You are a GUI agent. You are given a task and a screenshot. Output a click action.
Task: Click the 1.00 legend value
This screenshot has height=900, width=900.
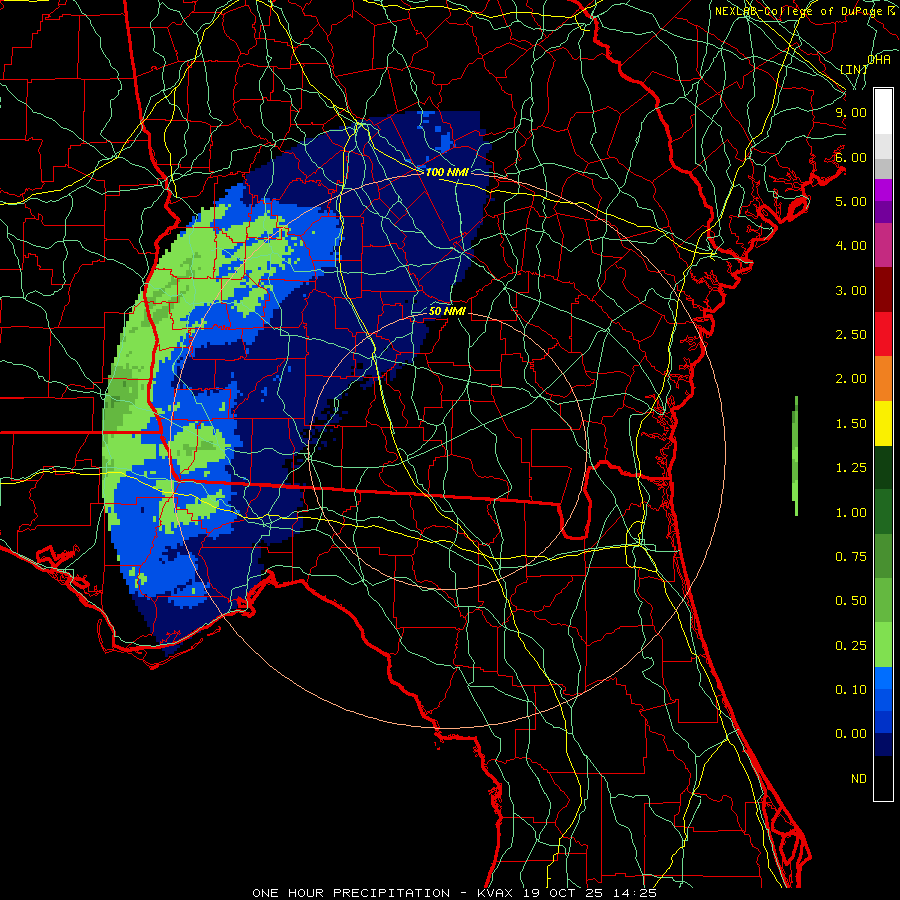[851, 513]
